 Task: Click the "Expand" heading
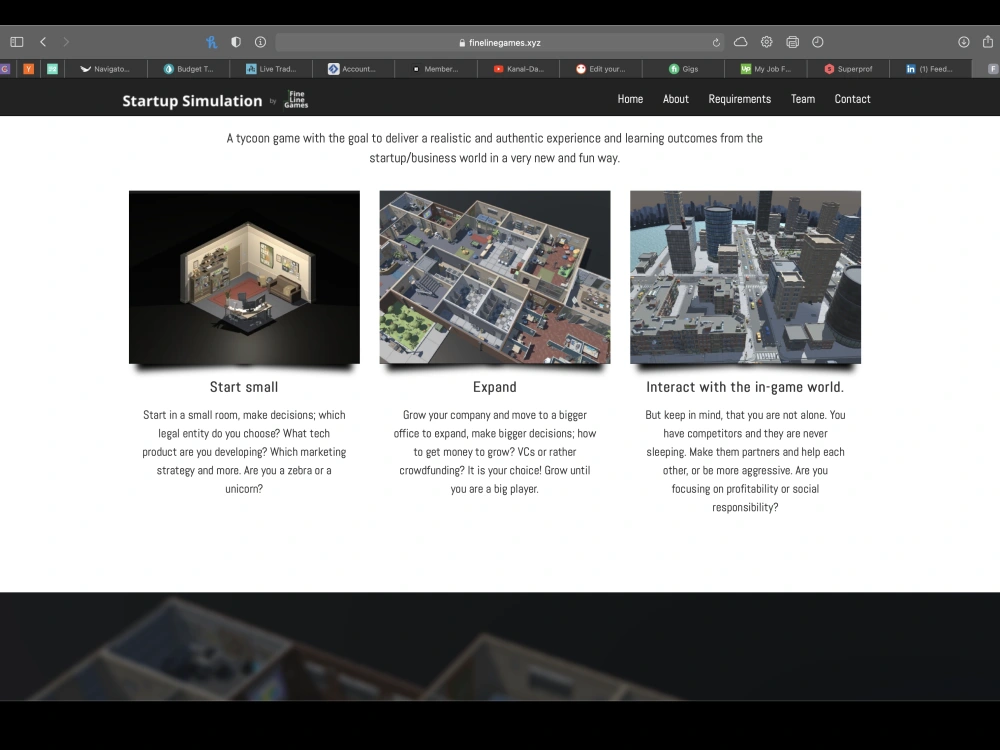(x=495, y=387)
